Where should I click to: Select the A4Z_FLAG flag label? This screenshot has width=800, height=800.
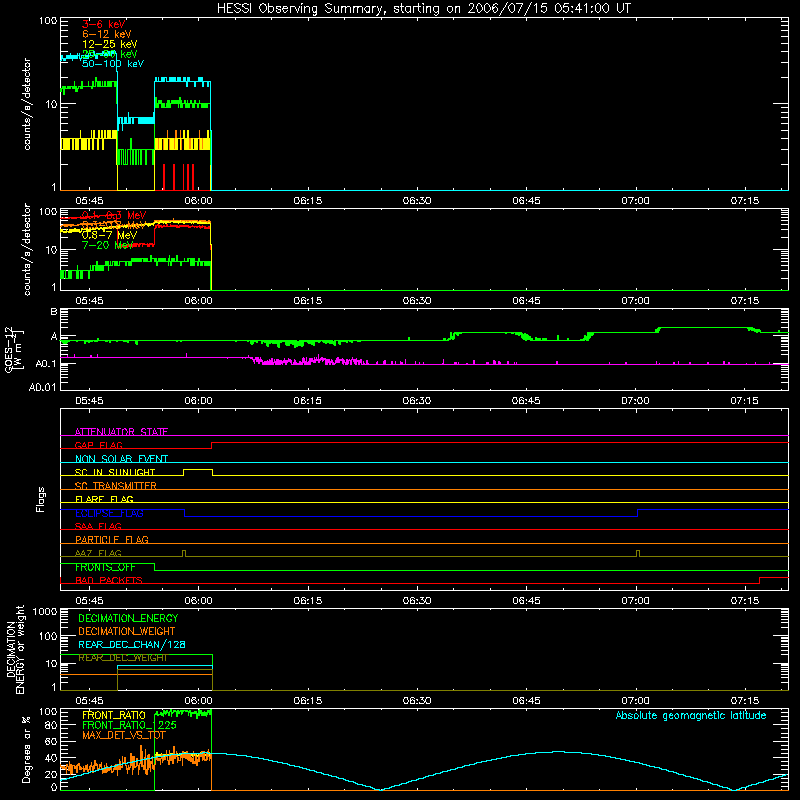pyautogui.click(x=98, y=553)
